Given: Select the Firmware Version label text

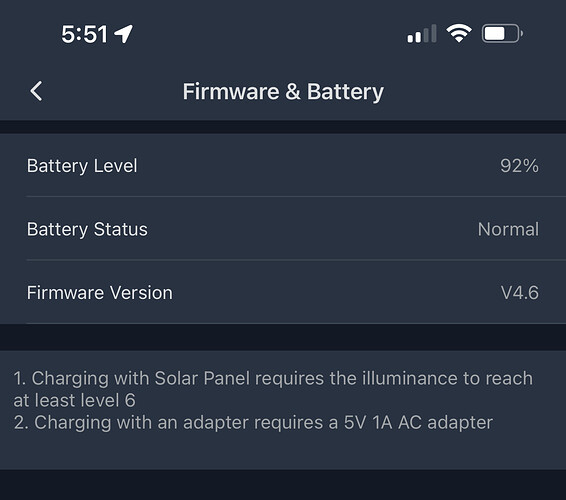Looking at the screenshot, I should (x=100, y=292).
